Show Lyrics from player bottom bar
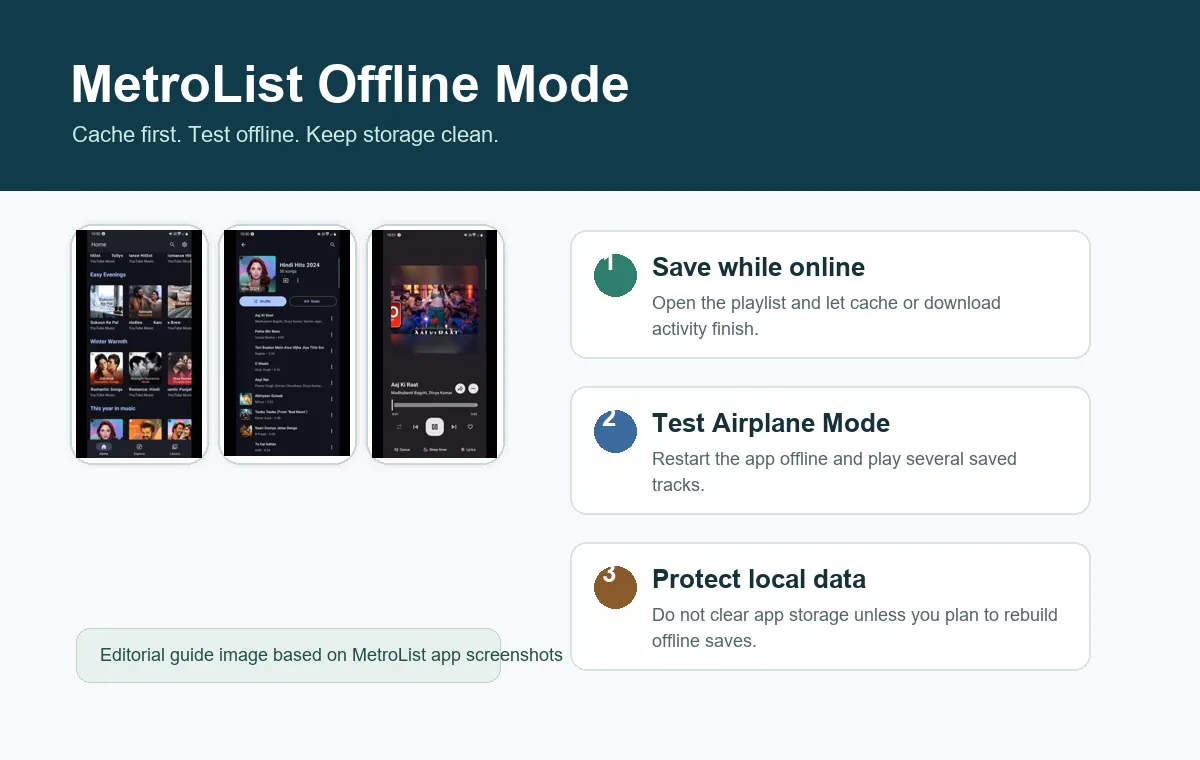The height and width of the screenshot is (760, 1200). tap(468, 450)
